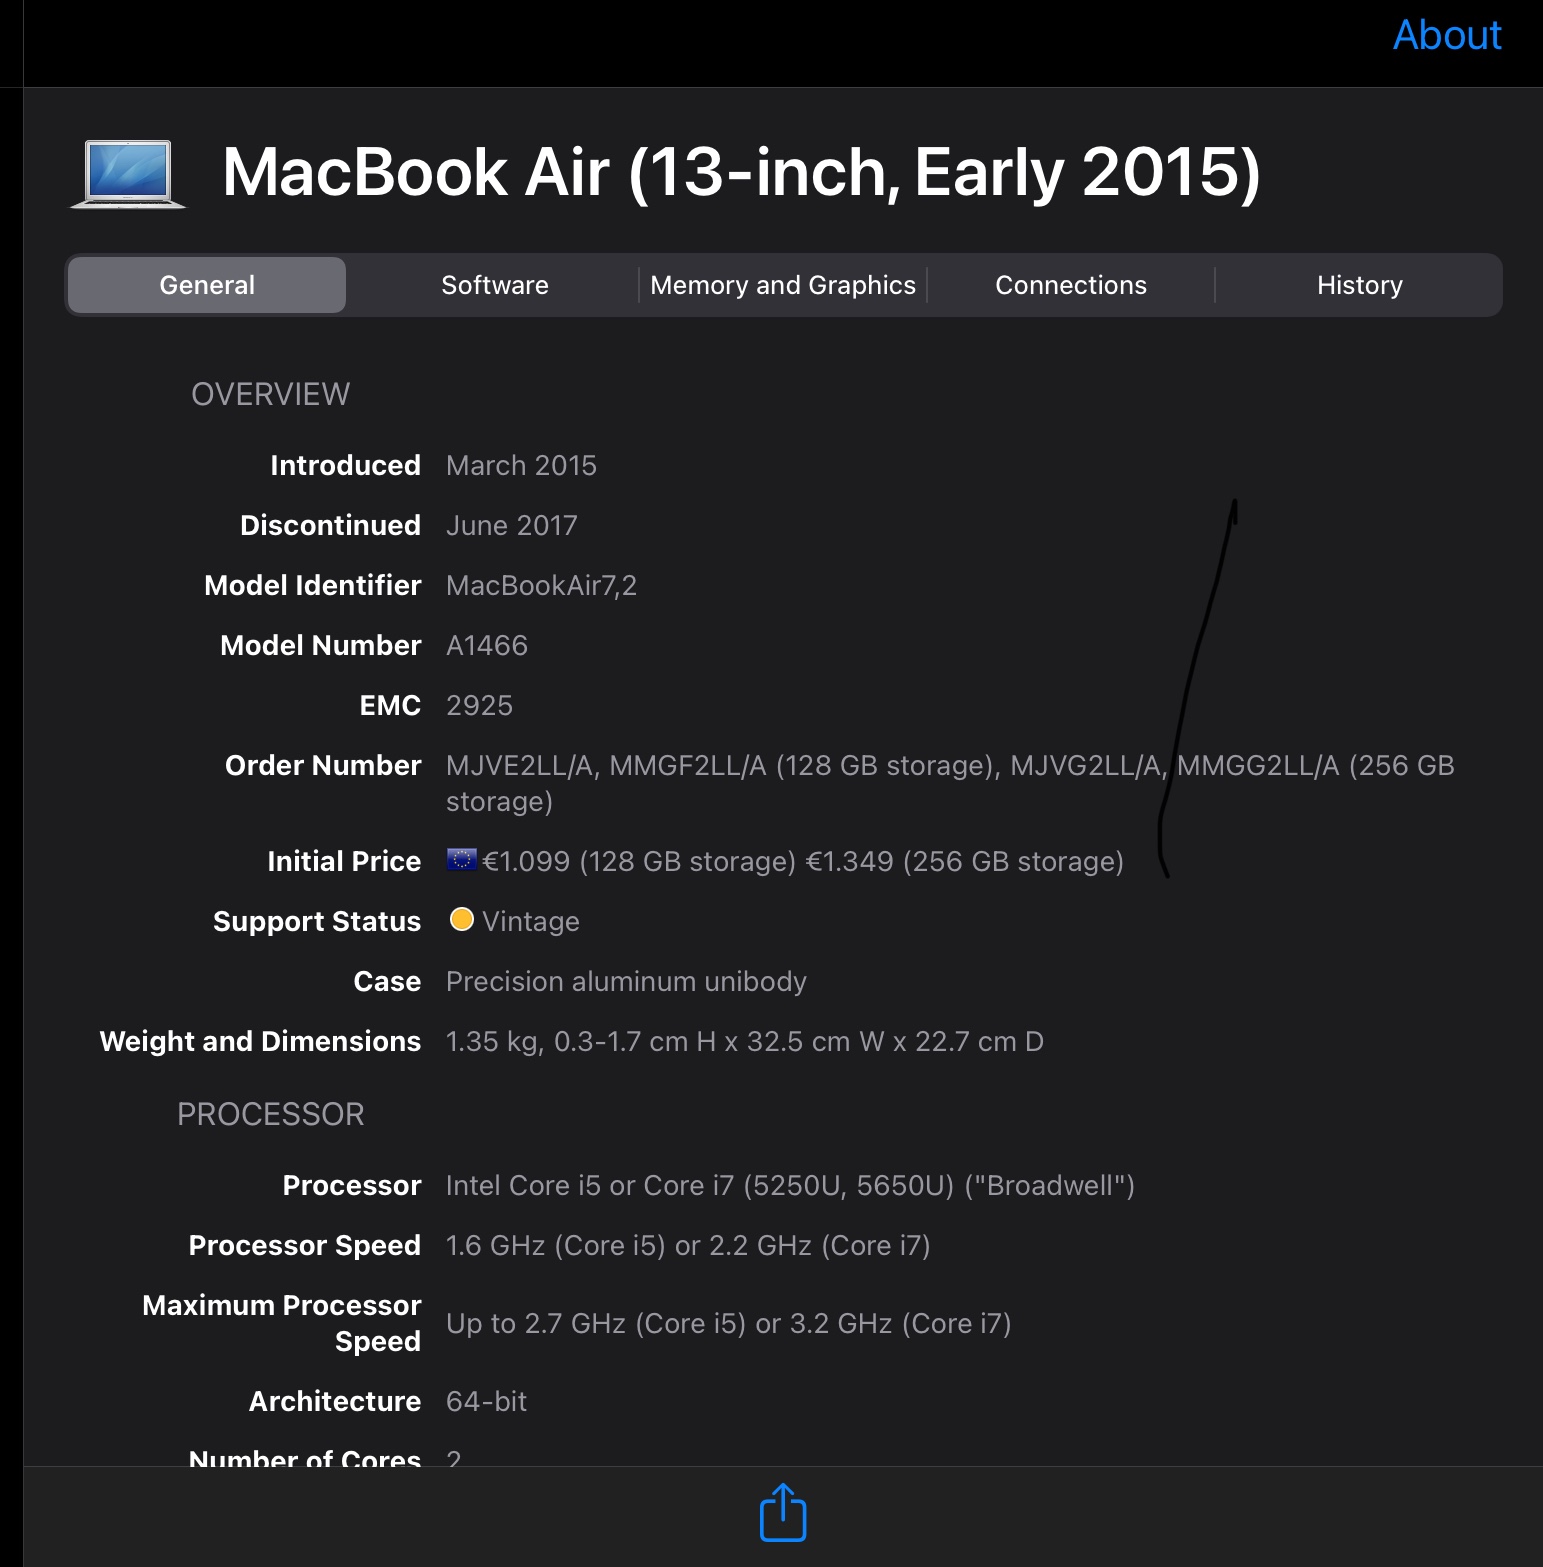Click the Discontinued field label

tap(330, 526)
